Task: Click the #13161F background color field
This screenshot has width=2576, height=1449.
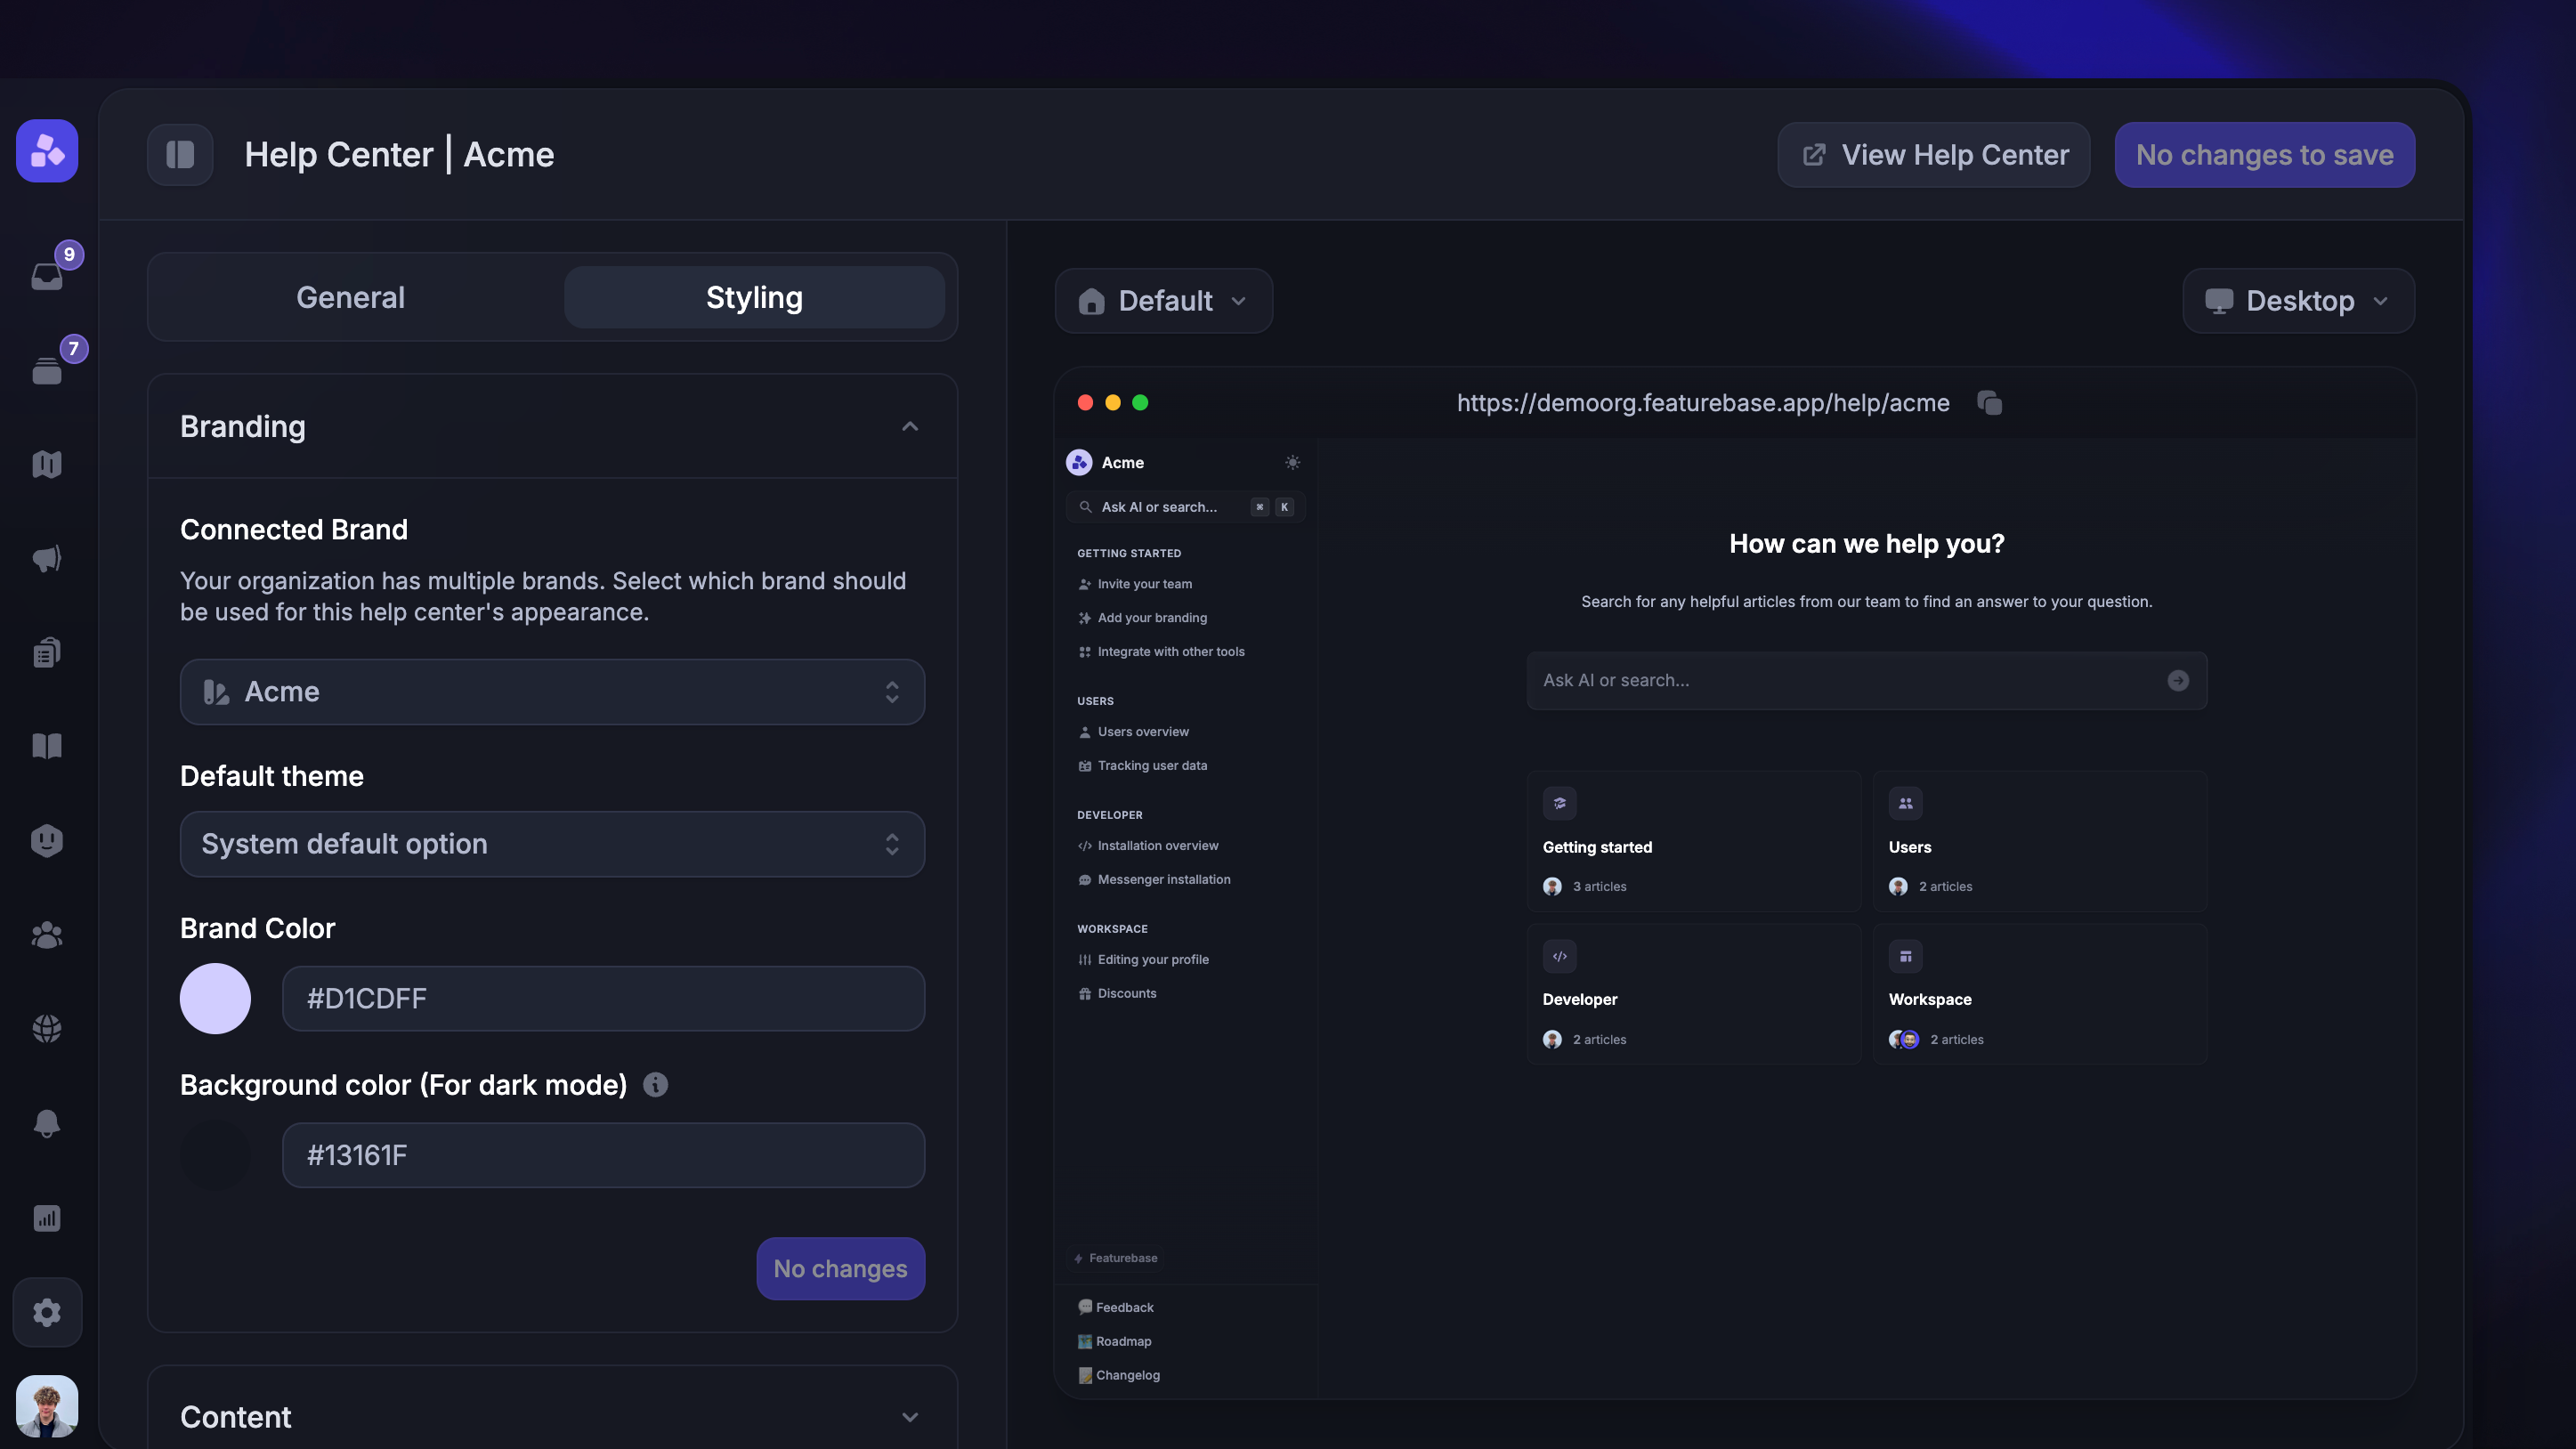Action: click(x=604, y=1155)
